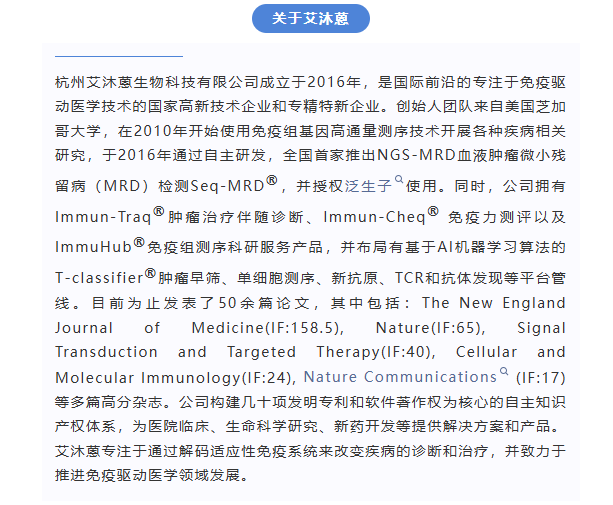The height and width of the screenshot is (505, 613).
Task: Click the text Immun-Traq
Action: (x=103, y=217)
